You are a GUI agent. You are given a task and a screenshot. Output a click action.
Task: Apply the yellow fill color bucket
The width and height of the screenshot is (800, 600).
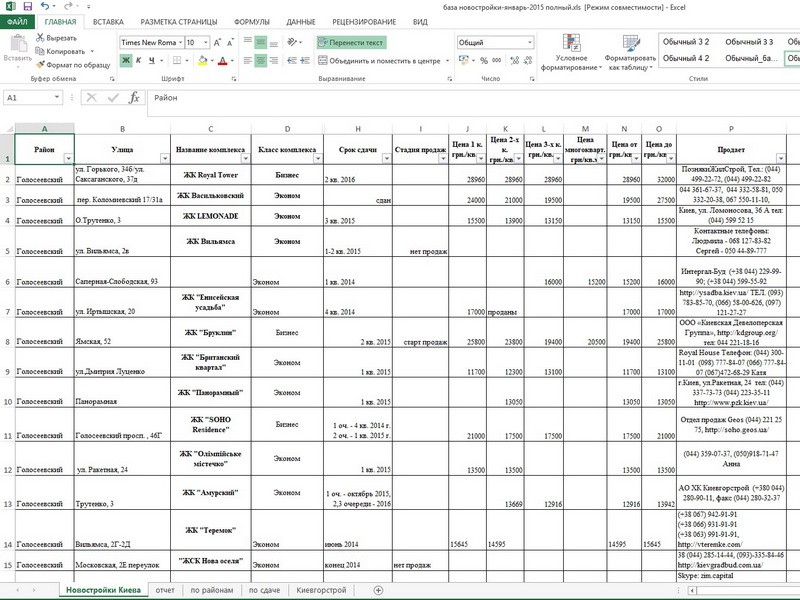pyautogui.click(x=203, y=60)
